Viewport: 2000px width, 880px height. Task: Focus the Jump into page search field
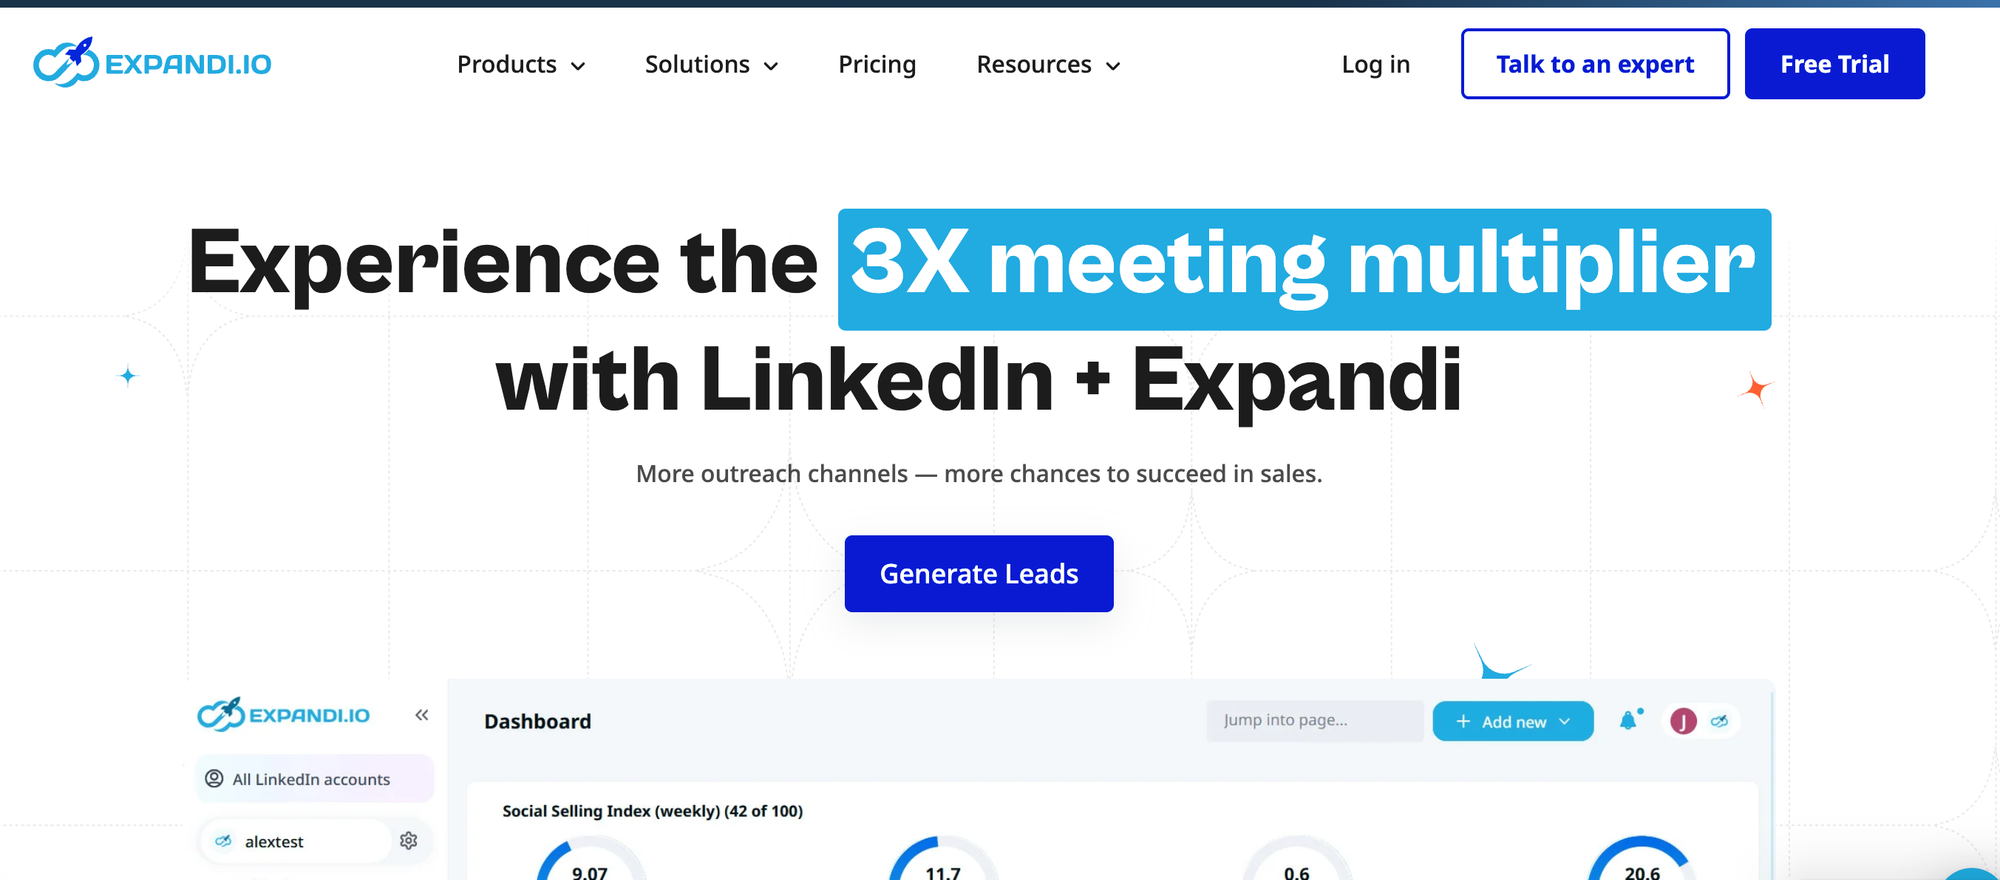[x=1314, y=721]
